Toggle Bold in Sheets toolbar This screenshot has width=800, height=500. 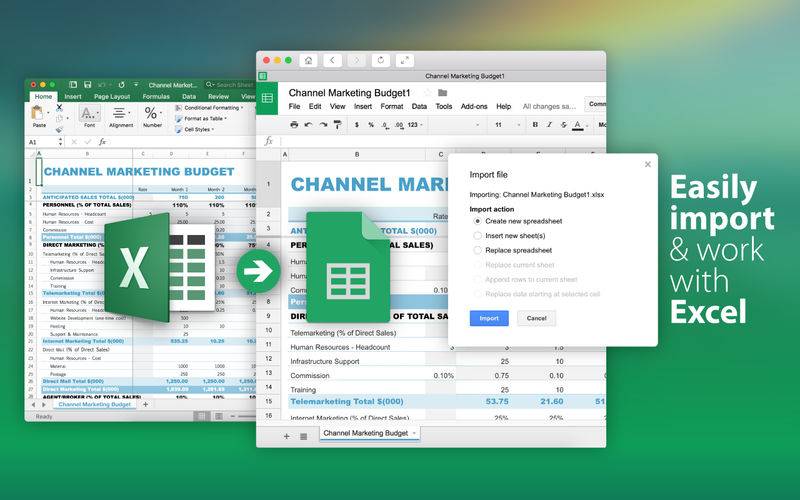pyautogui.click(x=535, y=124)
